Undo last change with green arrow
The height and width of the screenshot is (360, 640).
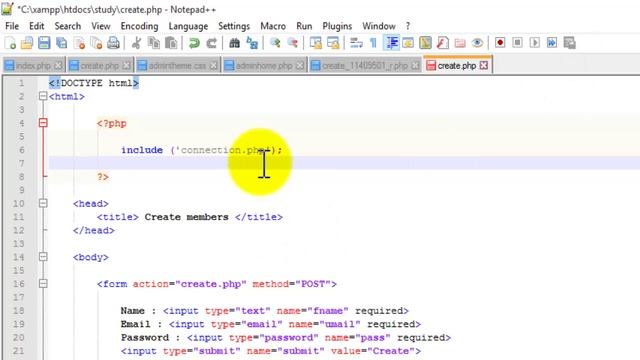tap(194, 43)
